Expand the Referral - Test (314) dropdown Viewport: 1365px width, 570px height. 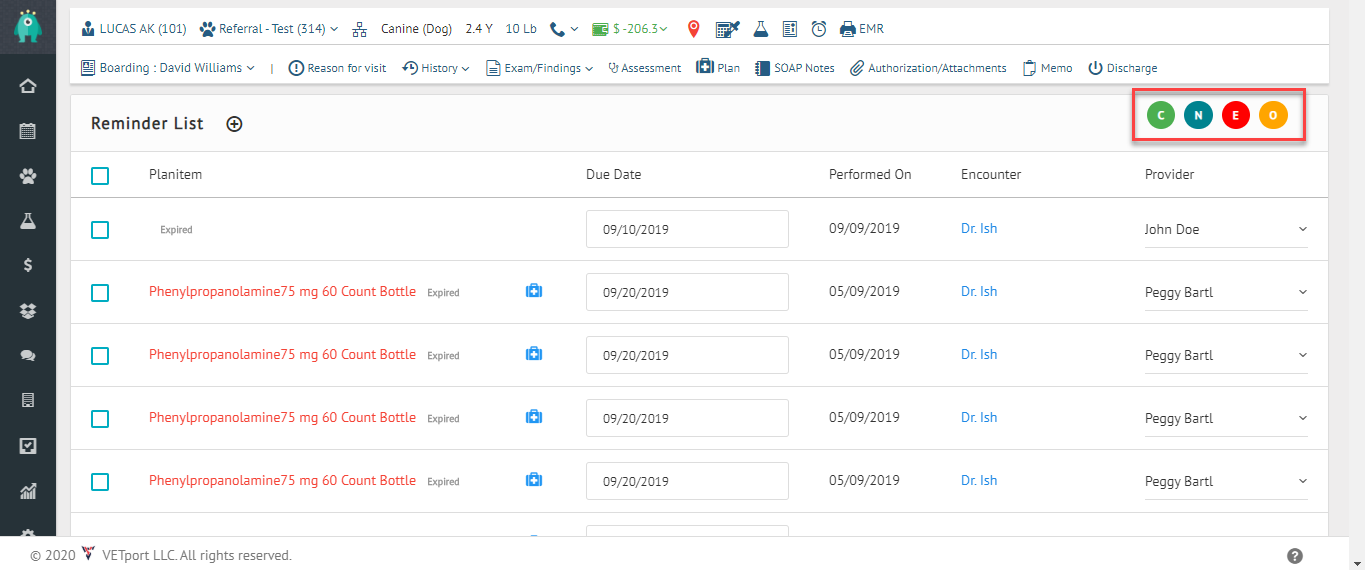269,29
